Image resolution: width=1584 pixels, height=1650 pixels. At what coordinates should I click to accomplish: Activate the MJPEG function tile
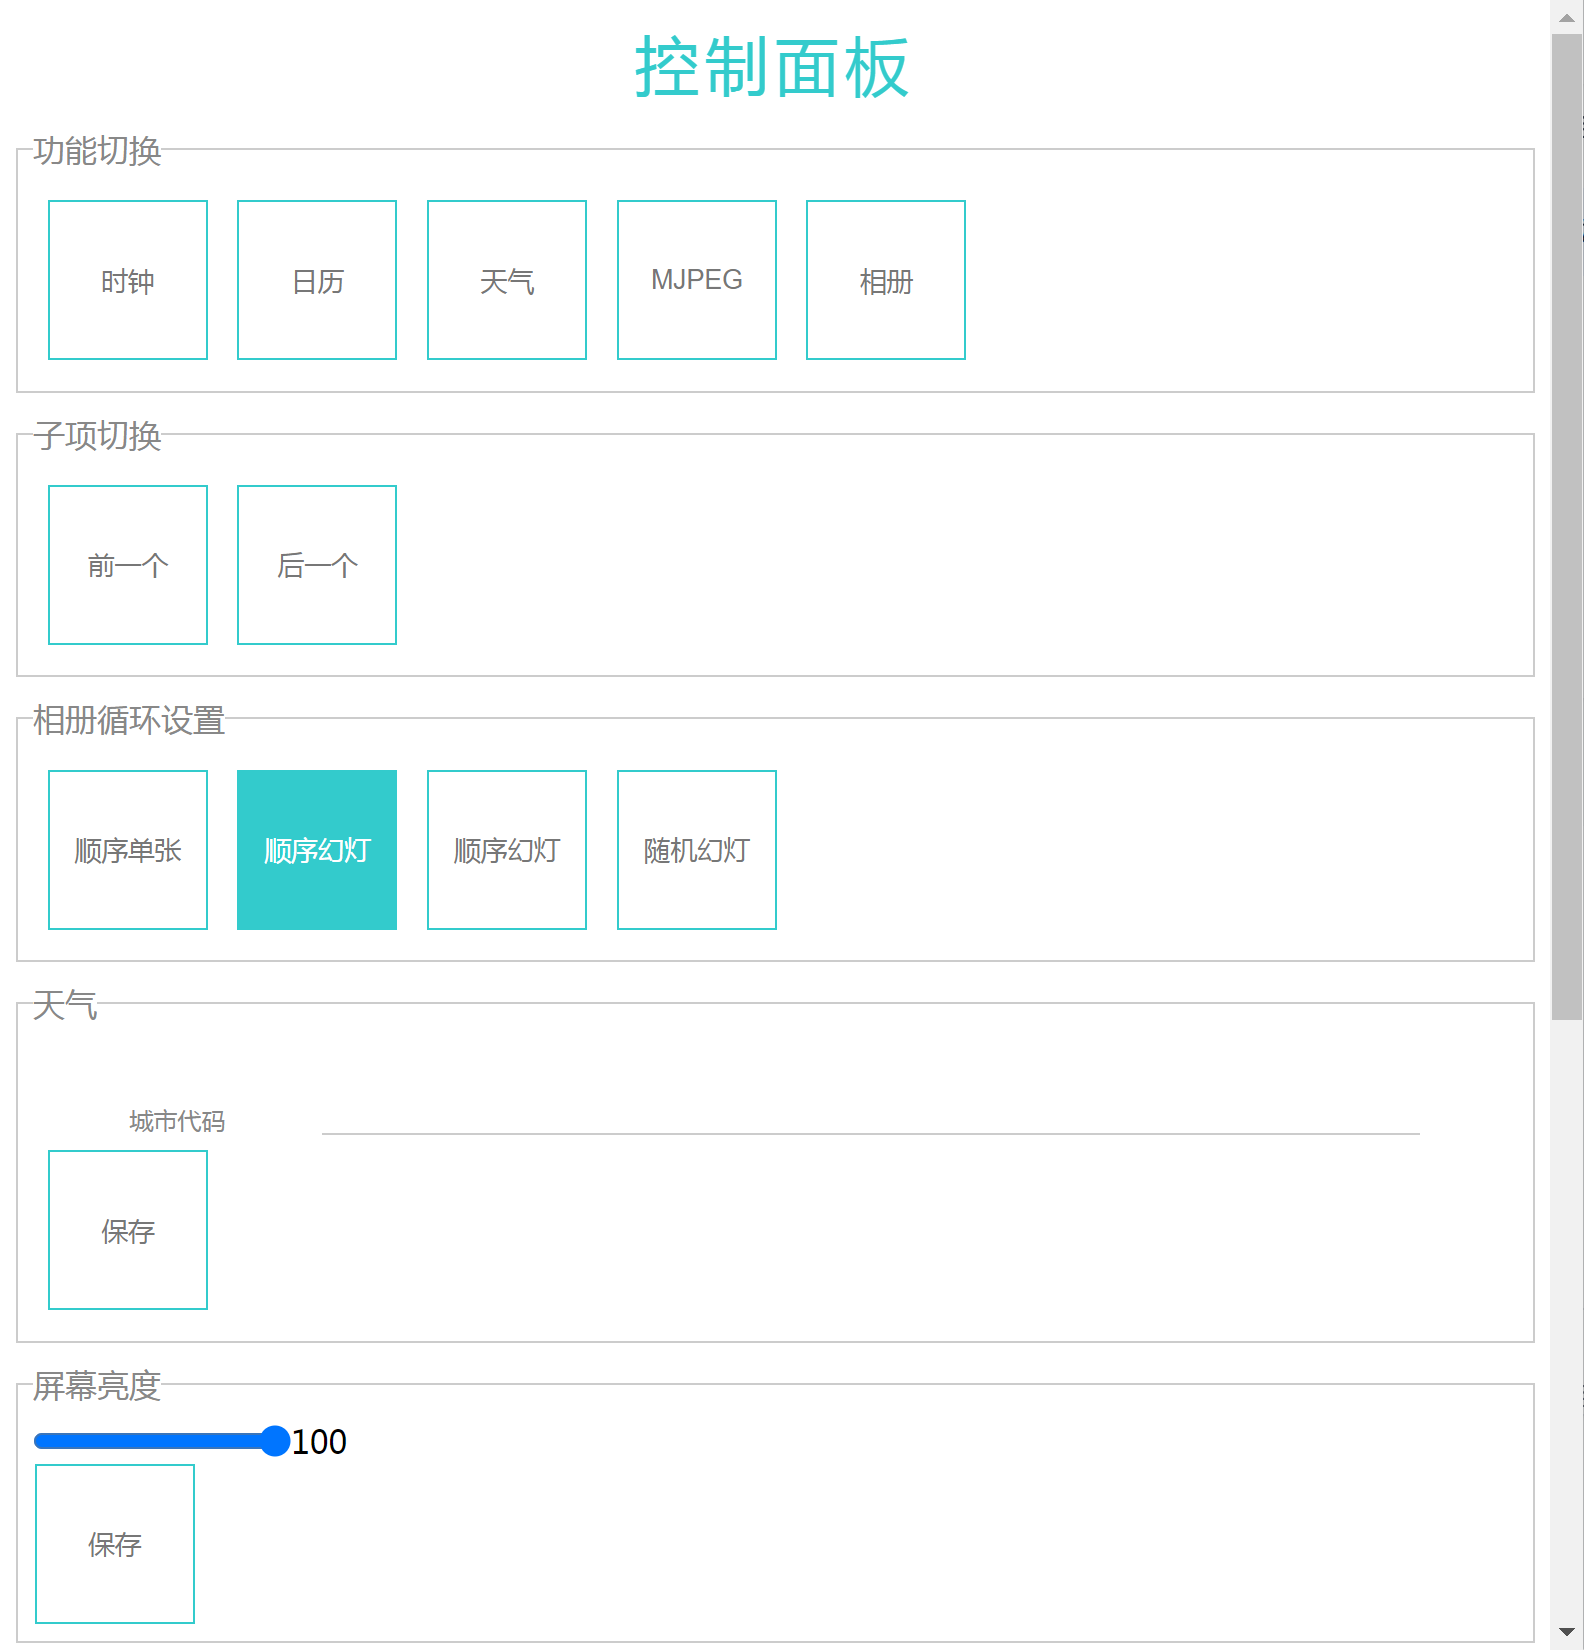click(x=696, y=280)
